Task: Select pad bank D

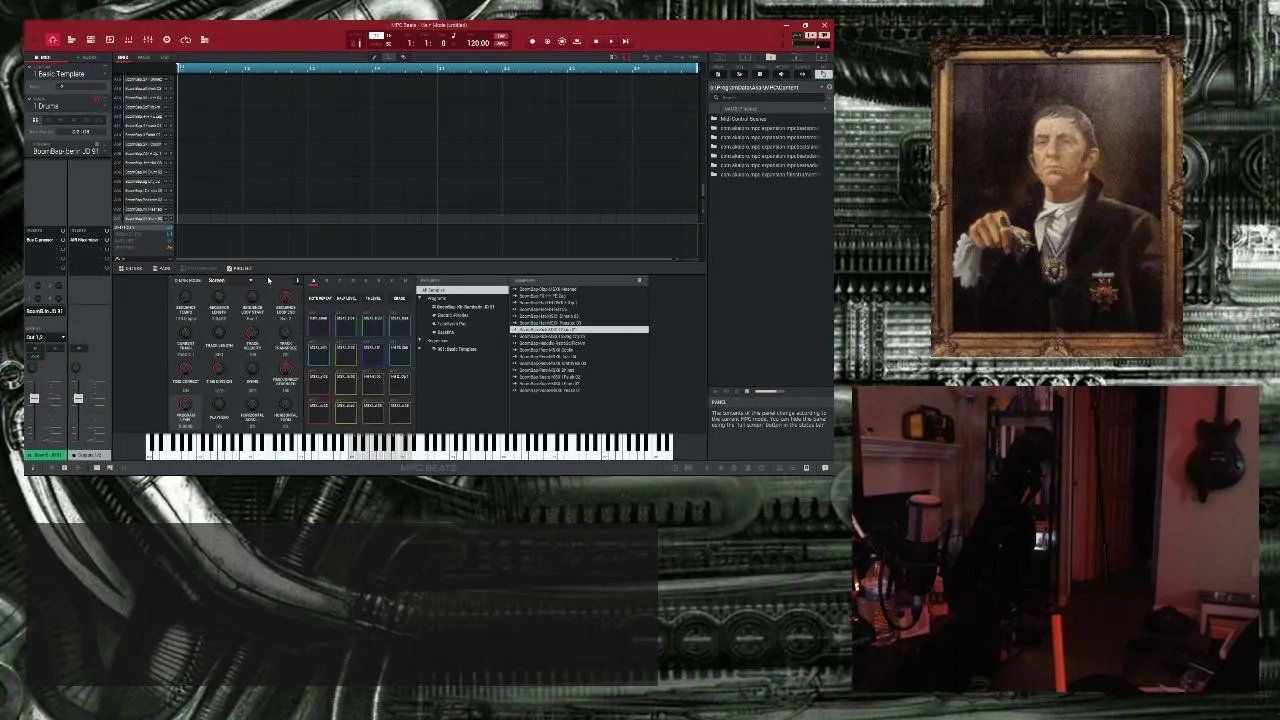Action: click(x=352, y=281)
